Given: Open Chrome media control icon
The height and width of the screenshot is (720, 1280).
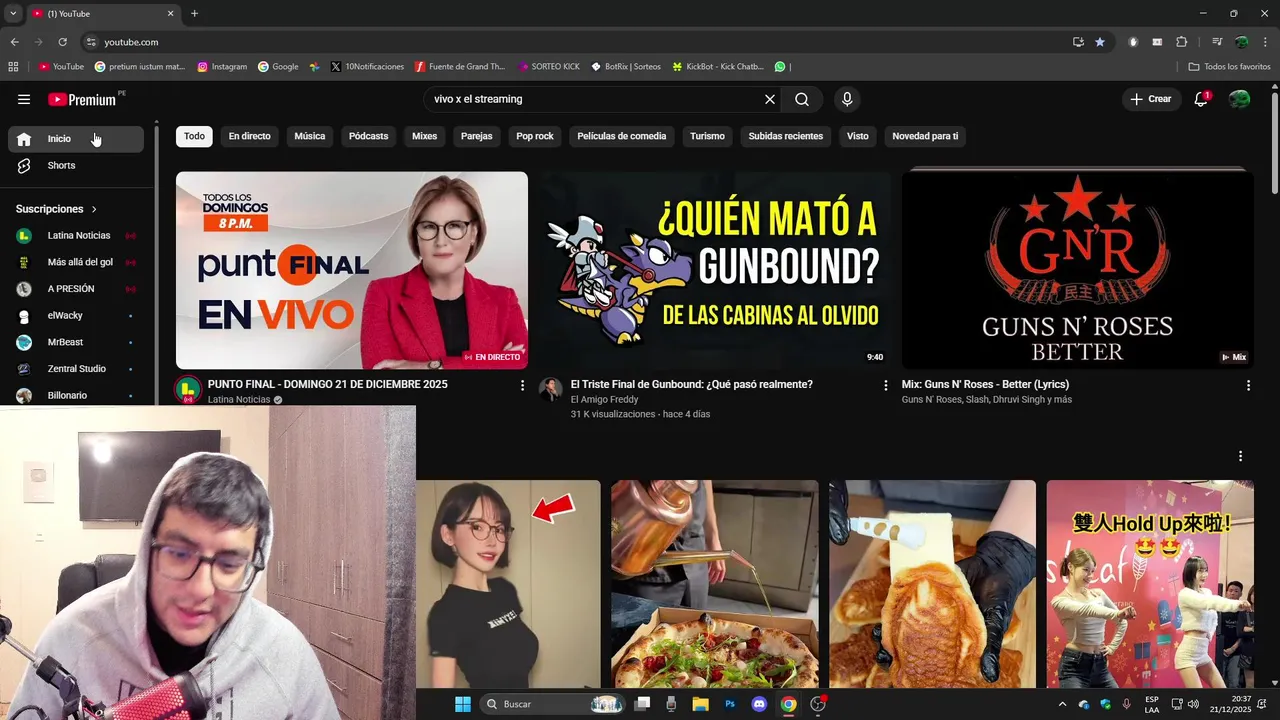Looking at the screenshot, I should [x=1217, y=42].
